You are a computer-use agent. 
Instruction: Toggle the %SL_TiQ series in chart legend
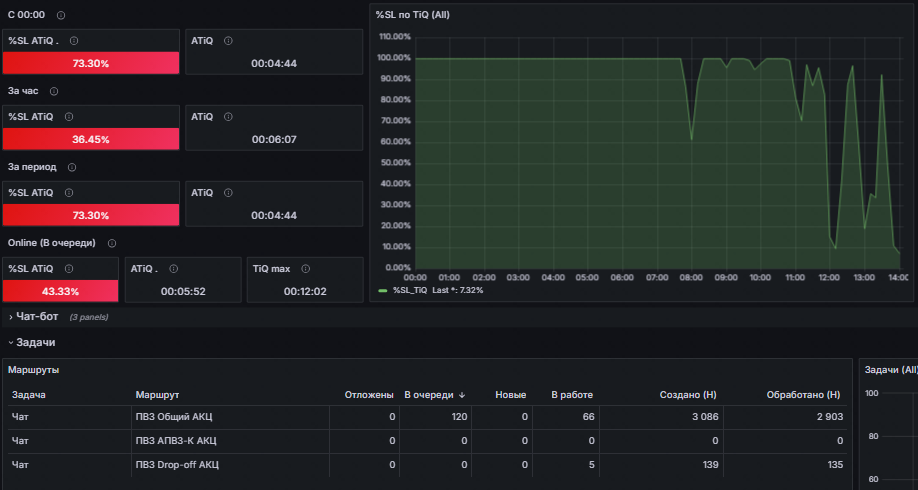[410, 290]
